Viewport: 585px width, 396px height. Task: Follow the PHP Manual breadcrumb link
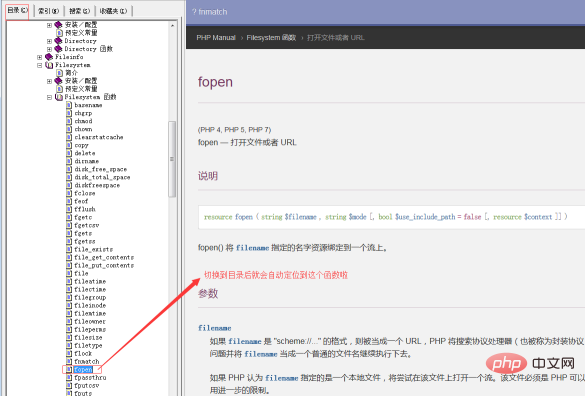[x=216, y=38]
